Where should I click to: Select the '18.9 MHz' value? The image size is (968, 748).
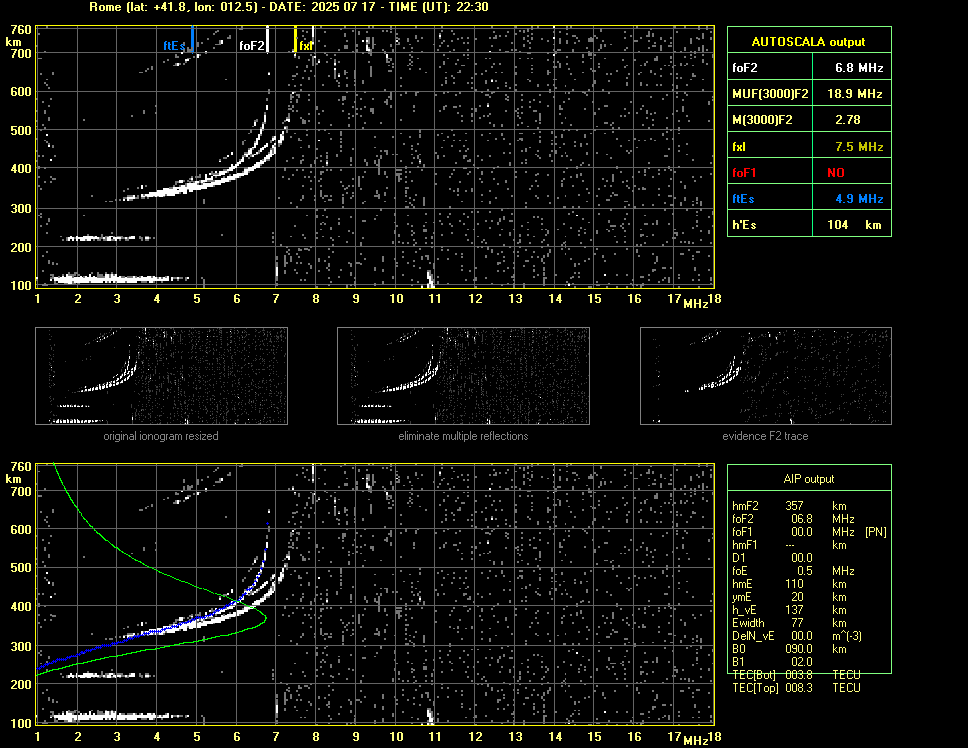click(855, 94)
